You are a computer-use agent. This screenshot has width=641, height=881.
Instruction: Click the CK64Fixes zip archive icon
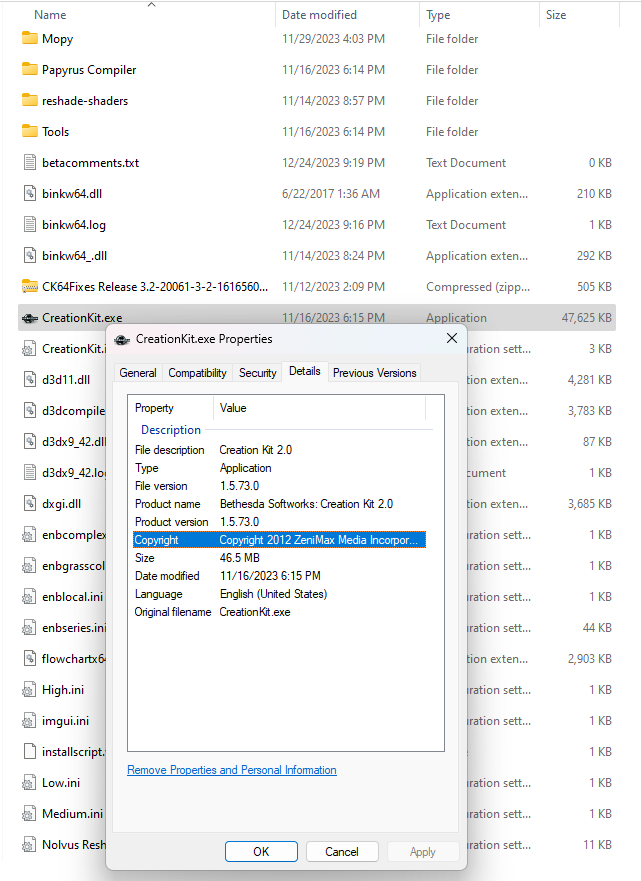(30, 287)
